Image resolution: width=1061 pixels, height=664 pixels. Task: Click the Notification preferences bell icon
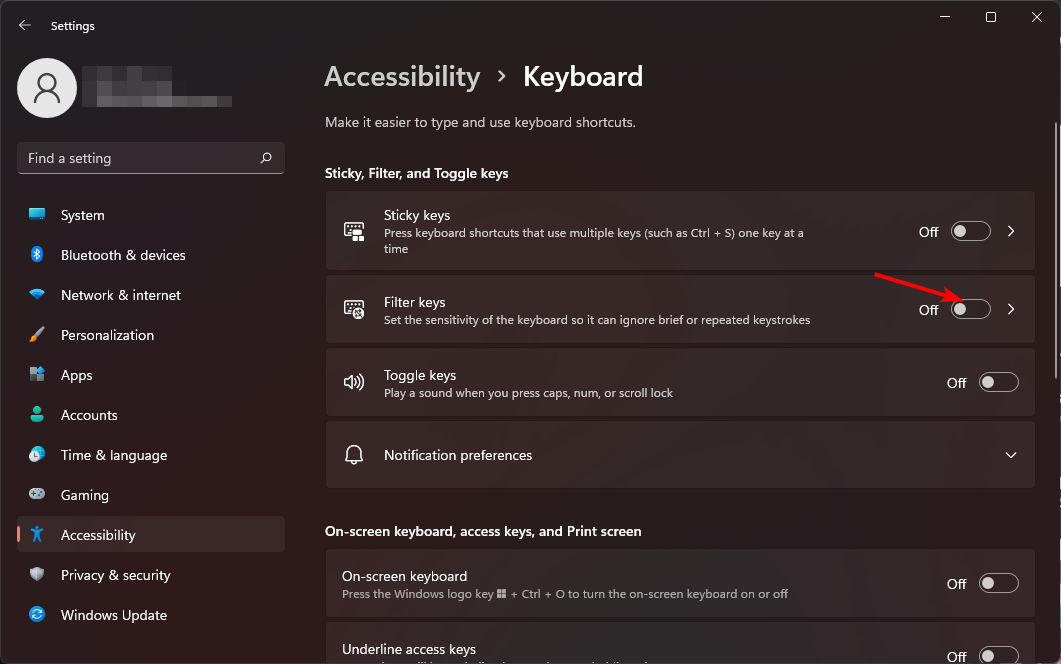click(x=354, y=455)
